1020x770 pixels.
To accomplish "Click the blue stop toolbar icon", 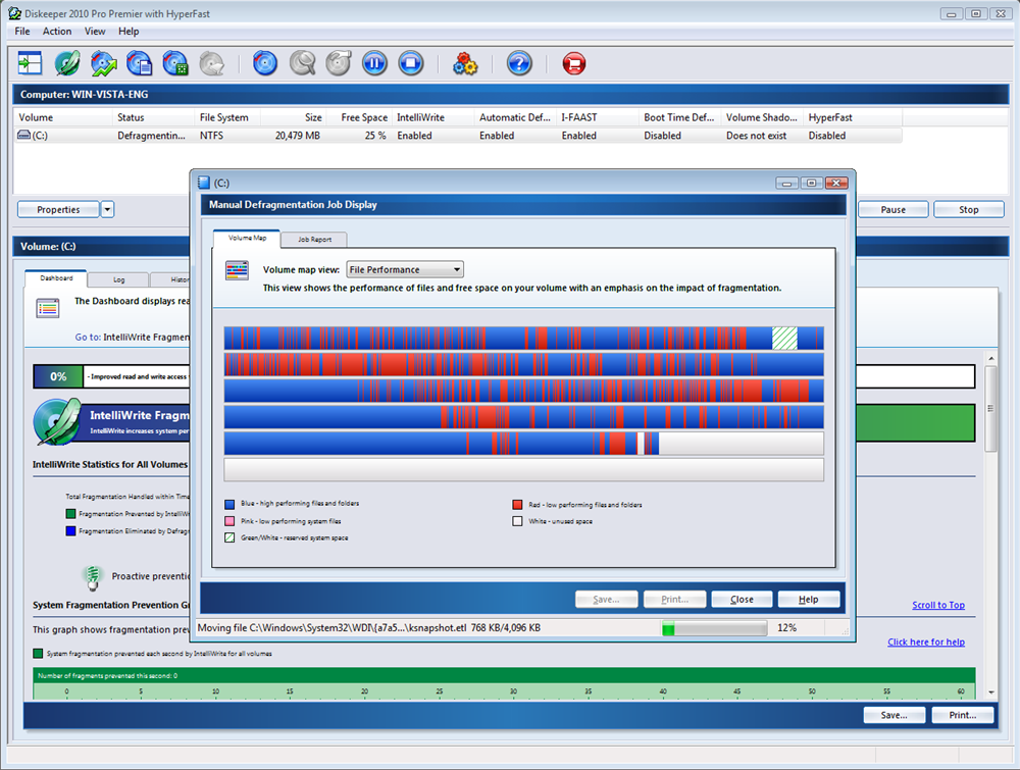I will (411, 63).
